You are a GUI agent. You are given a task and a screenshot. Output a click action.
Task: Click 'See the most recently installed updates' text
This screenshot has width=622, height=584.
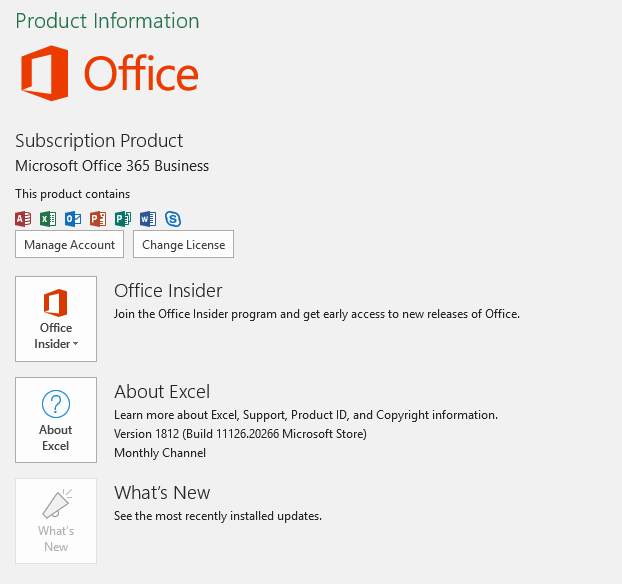click(x=218, y=516)
